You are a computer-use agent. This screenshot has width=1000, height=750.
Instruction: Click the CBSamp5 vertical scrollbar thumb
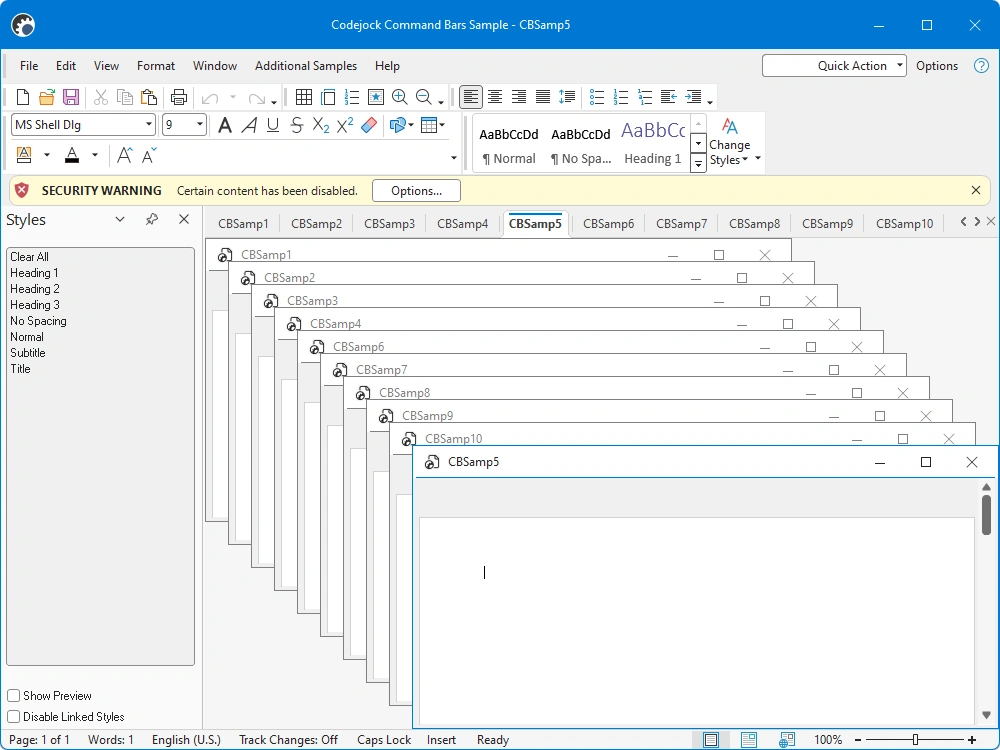(986, 515)
